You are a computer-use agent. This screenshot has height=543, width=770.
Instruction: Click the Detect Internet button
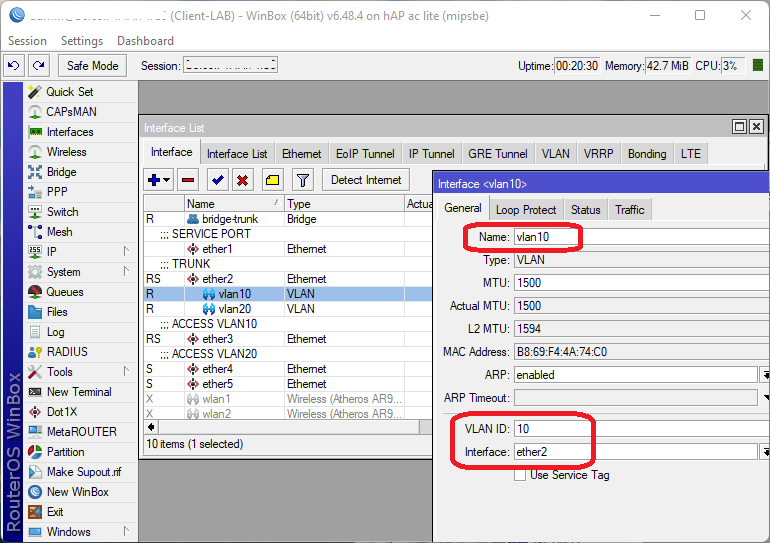[x=366, y=180]
